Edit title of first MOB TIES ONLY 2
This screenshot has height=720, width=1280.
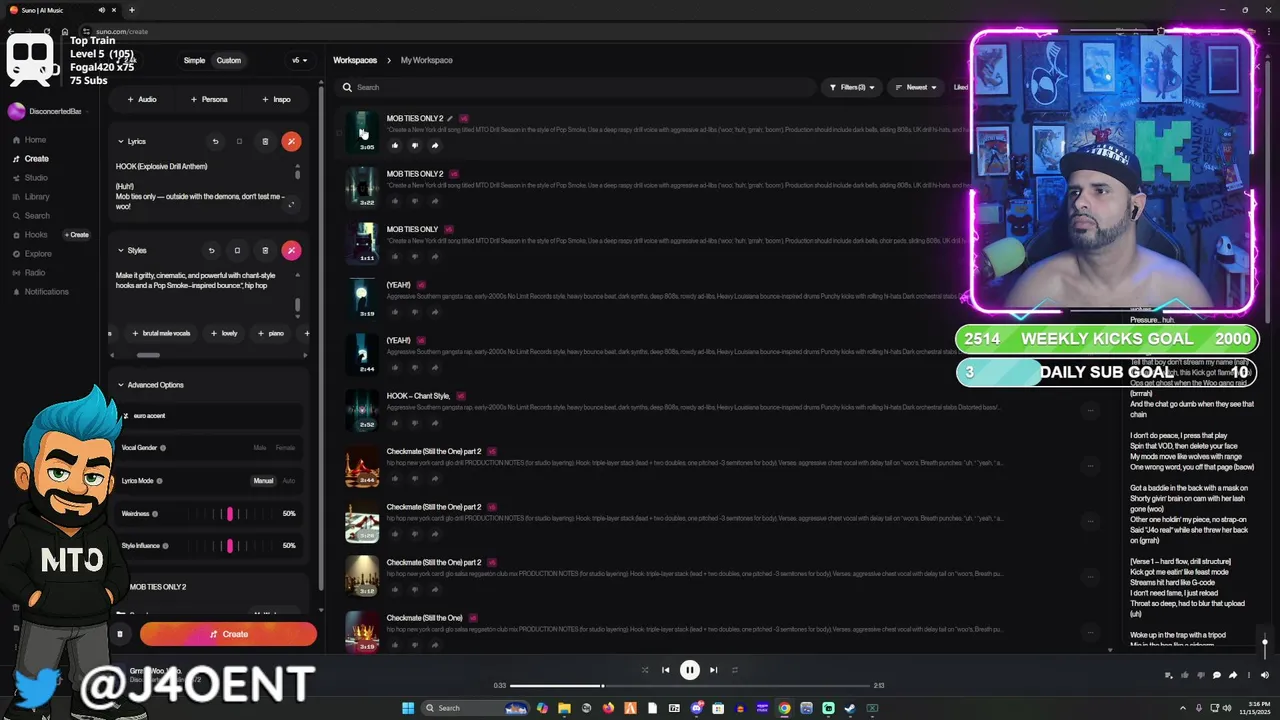pyautogui.click(x=450, y=118)
